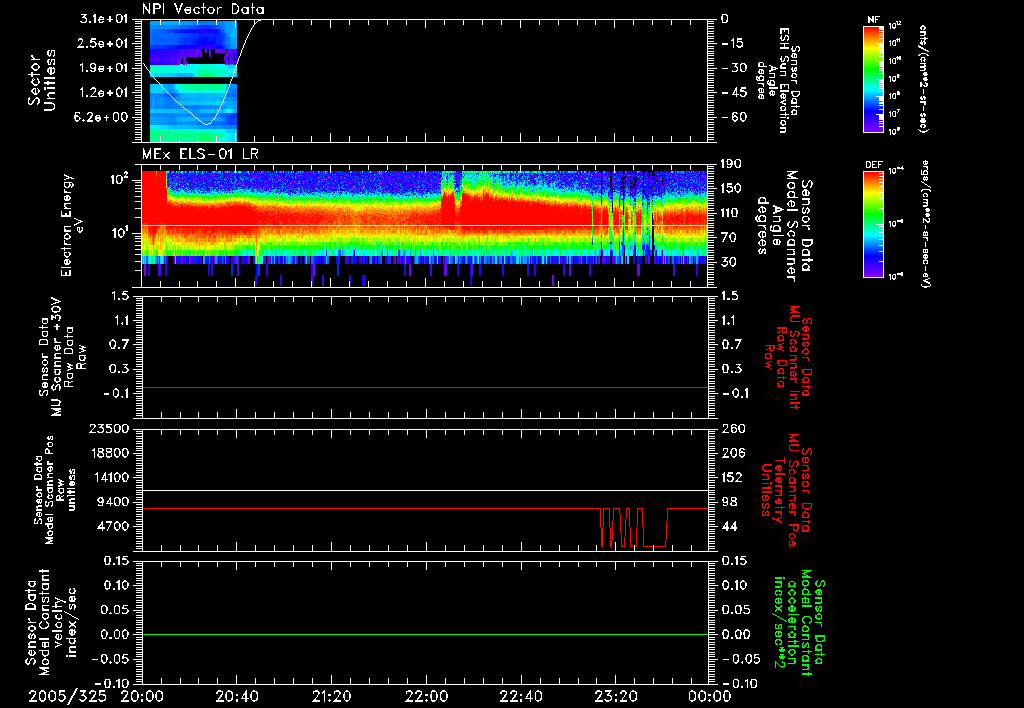
Task: Click the 23500 scanner position axis value
Action: pos(108,428)
